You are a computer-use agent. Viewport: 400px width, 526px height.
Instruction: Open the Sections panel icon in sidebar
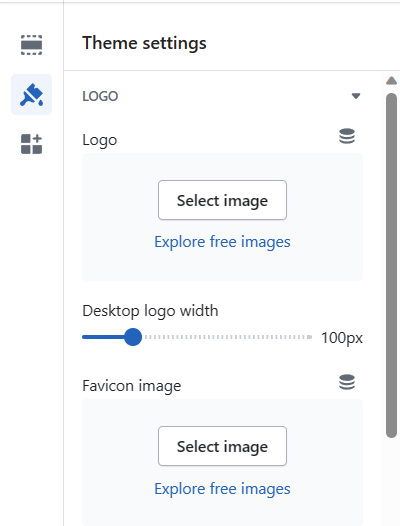(x=32, y=45)
